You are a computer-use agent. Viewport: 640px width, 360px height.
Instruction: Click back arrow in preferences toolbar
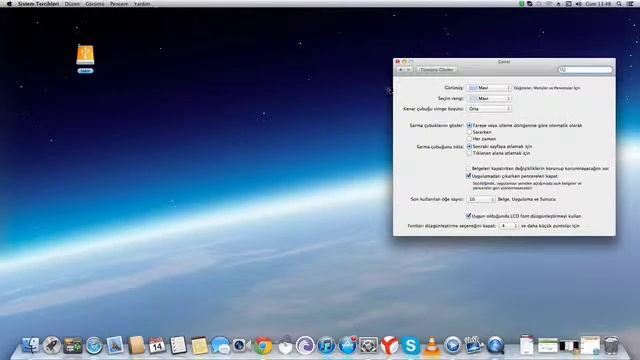pos(400,70)
